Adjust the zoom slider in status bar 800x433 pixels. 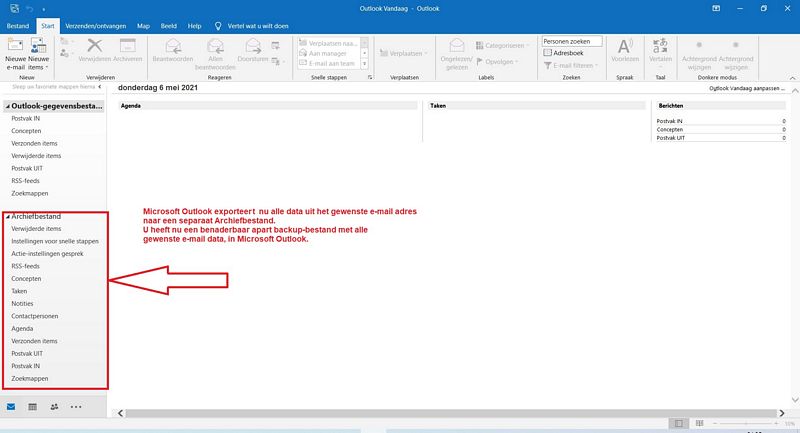pyautogui.click(x=746, y=423)
